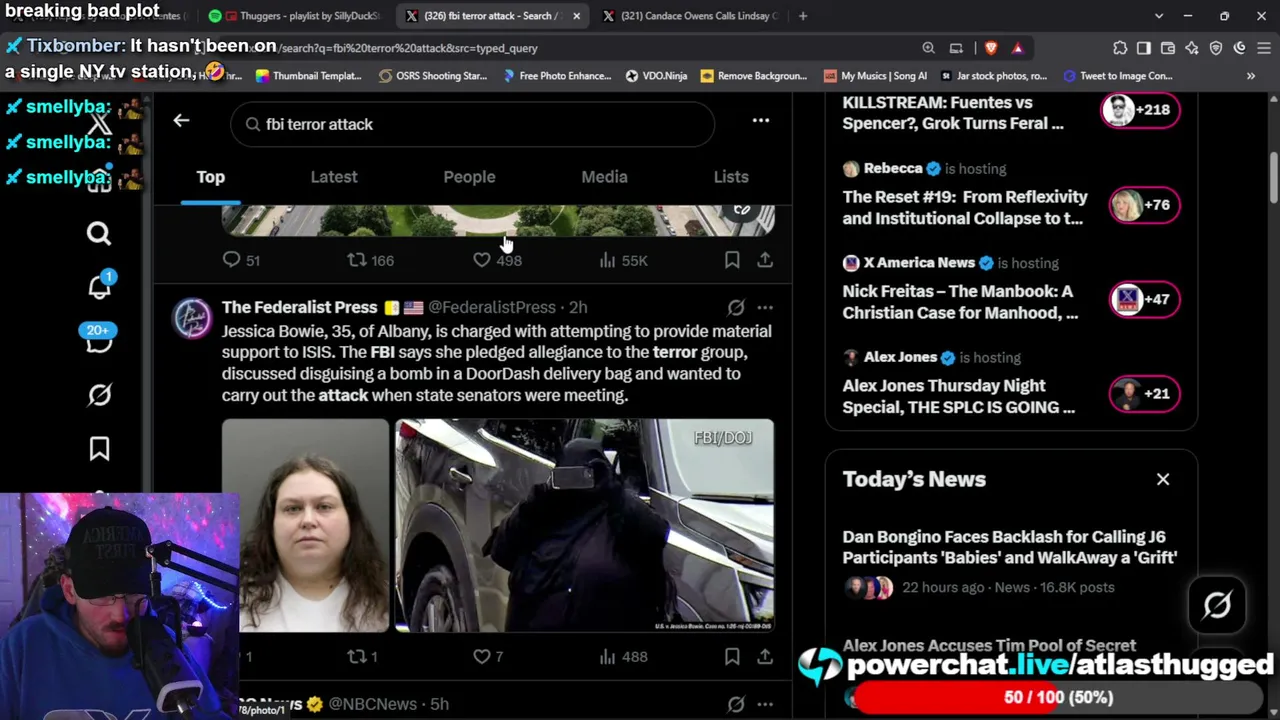Click the Brave Rewards triangle icon
Screen dimensions: 1280x720
click(x=1017, y=48)
